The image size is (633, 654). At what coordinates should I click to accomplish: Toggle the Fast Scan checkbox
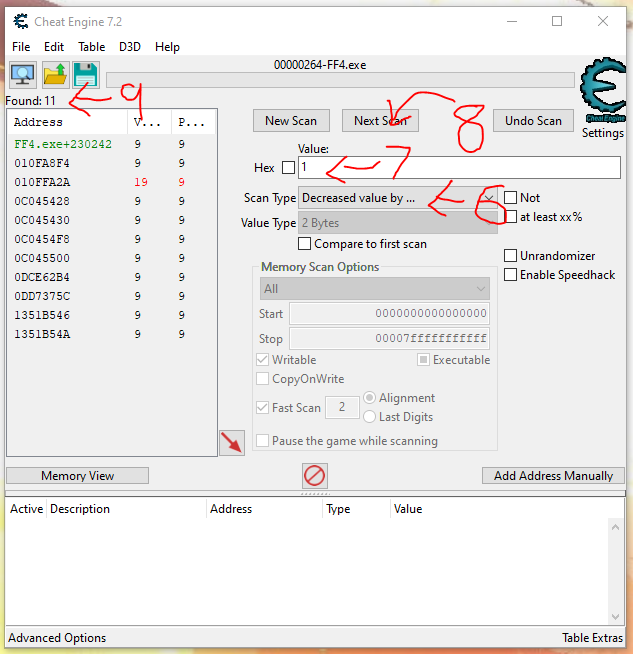[262, 407]
